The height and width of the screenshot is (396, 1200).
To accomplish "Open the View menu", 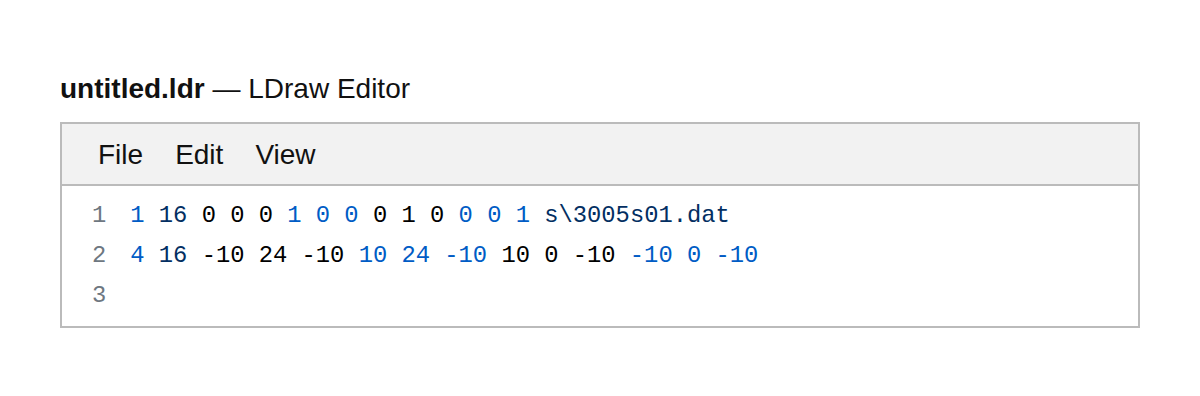I will [x=285, y=155].
